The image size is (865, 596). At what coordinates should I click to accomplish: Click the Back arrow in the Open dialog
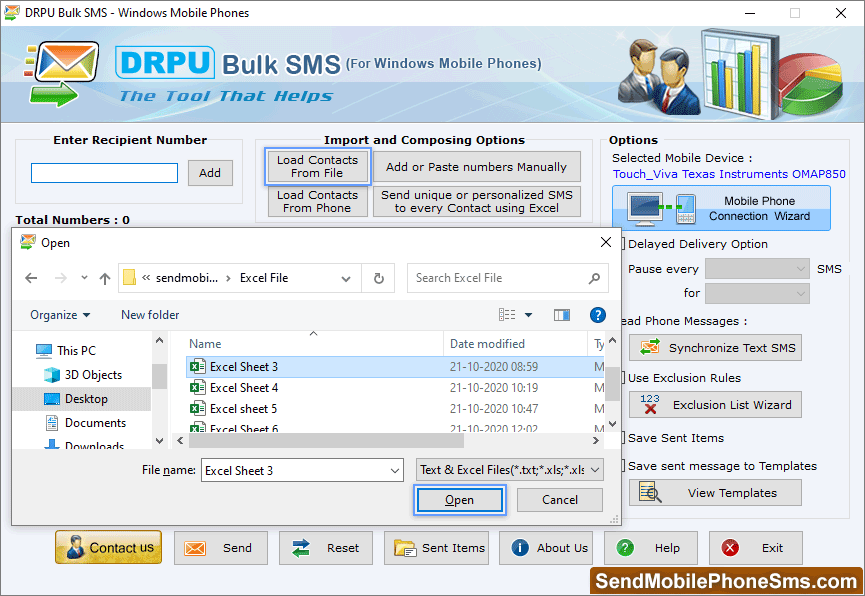31,278
